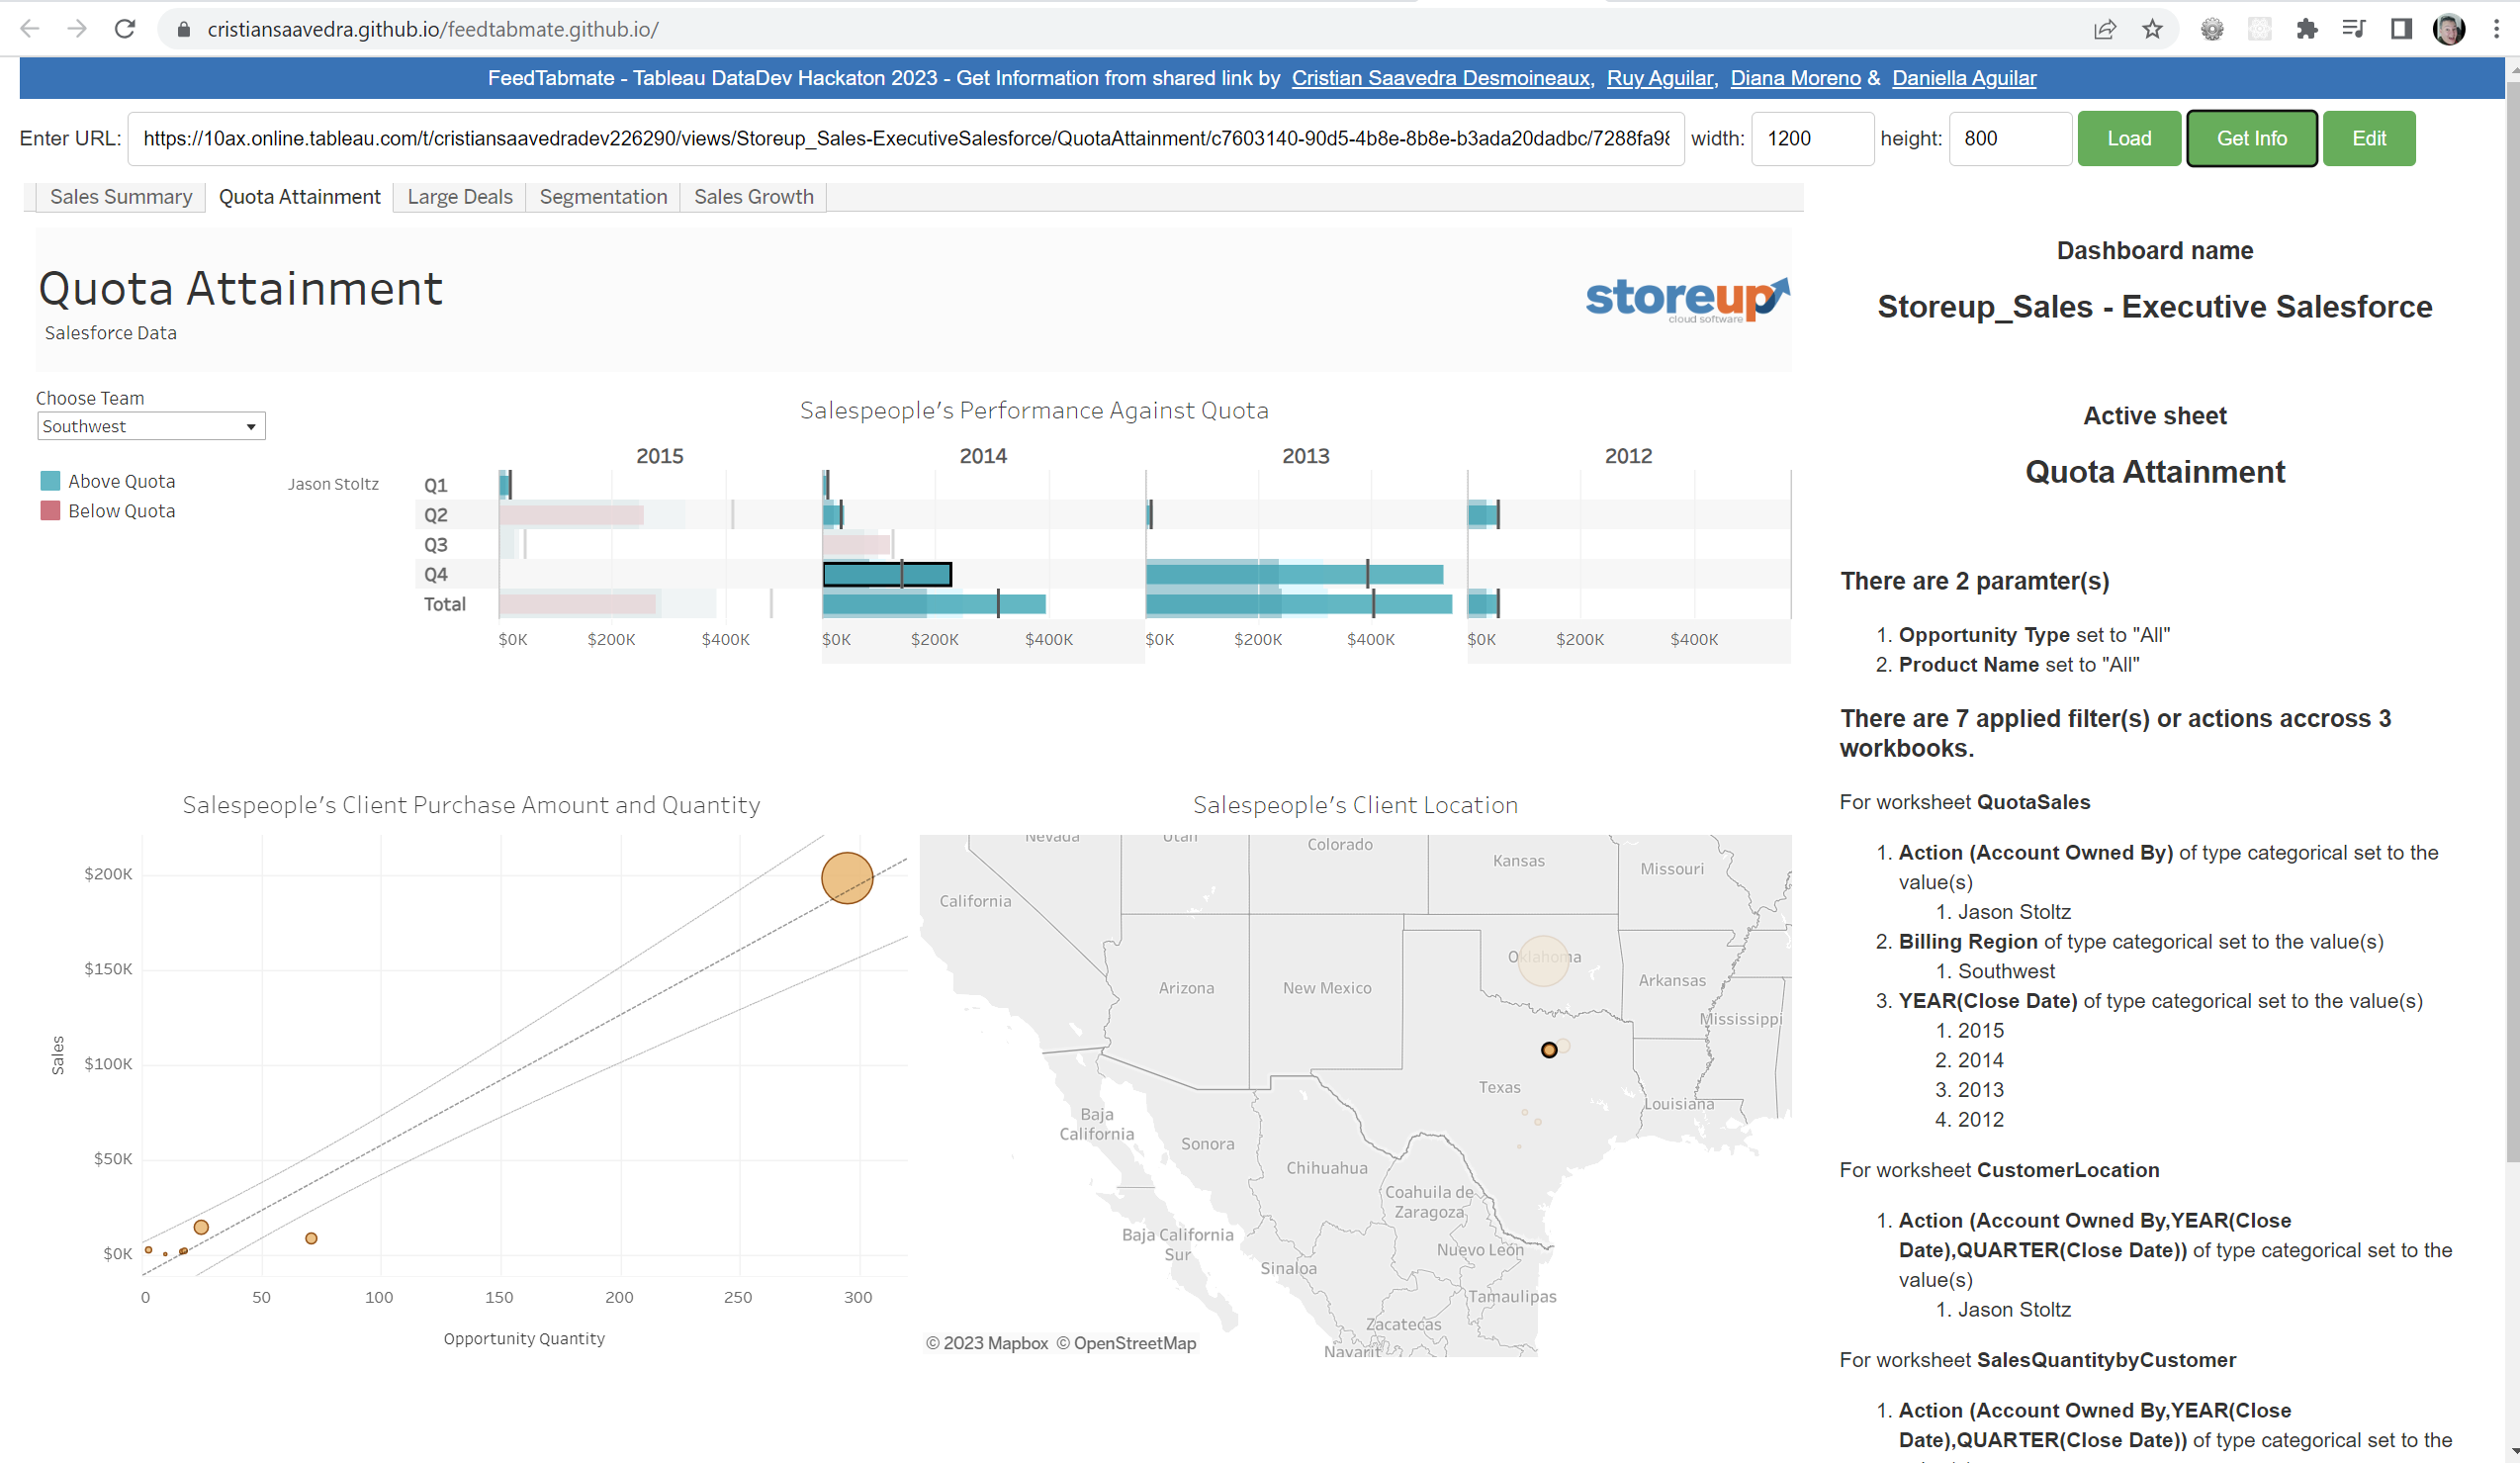Open the Cristian Saavedra Desmoineaux link
This screenshot has width=2520, height=1463.
1440,78
